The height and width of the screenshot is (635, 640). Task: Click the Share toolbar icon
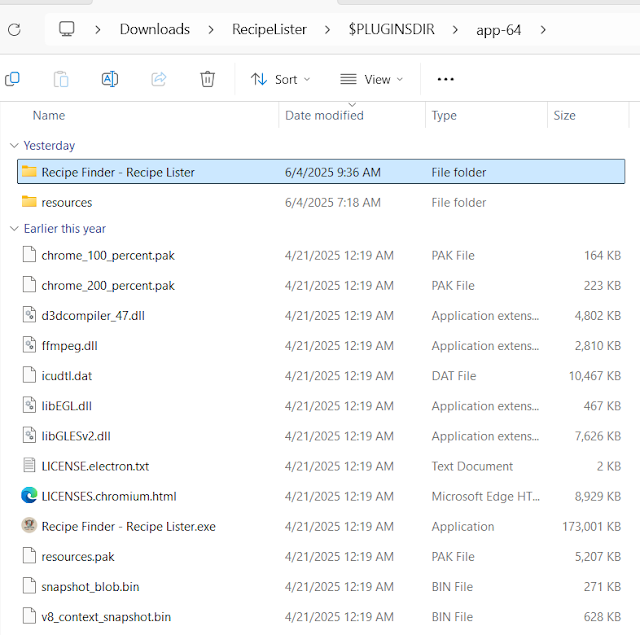(x=159, y=79)
